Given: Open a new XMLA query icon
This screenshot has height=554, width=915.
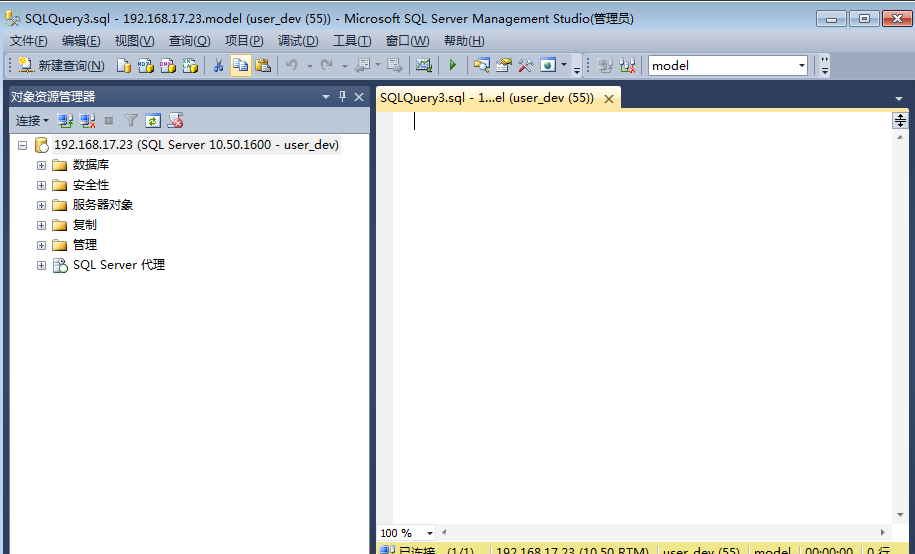Looking at the screenshot, I should (x=190, y=65).
